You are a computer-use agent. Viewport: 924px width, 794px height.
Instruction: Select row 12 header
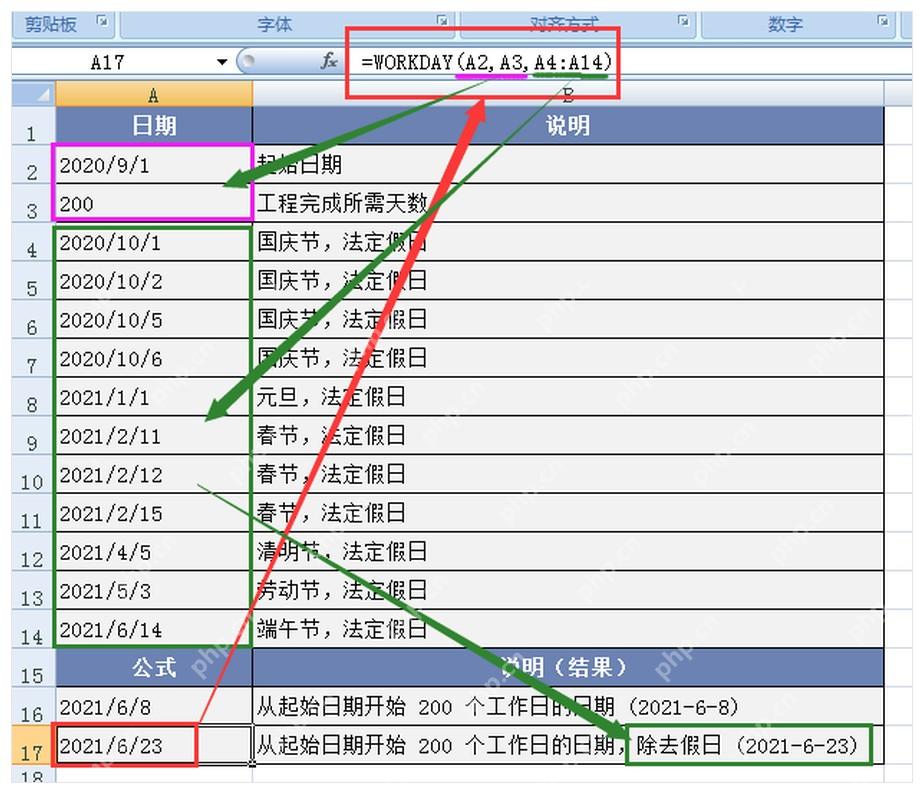(x=34, y=552)
